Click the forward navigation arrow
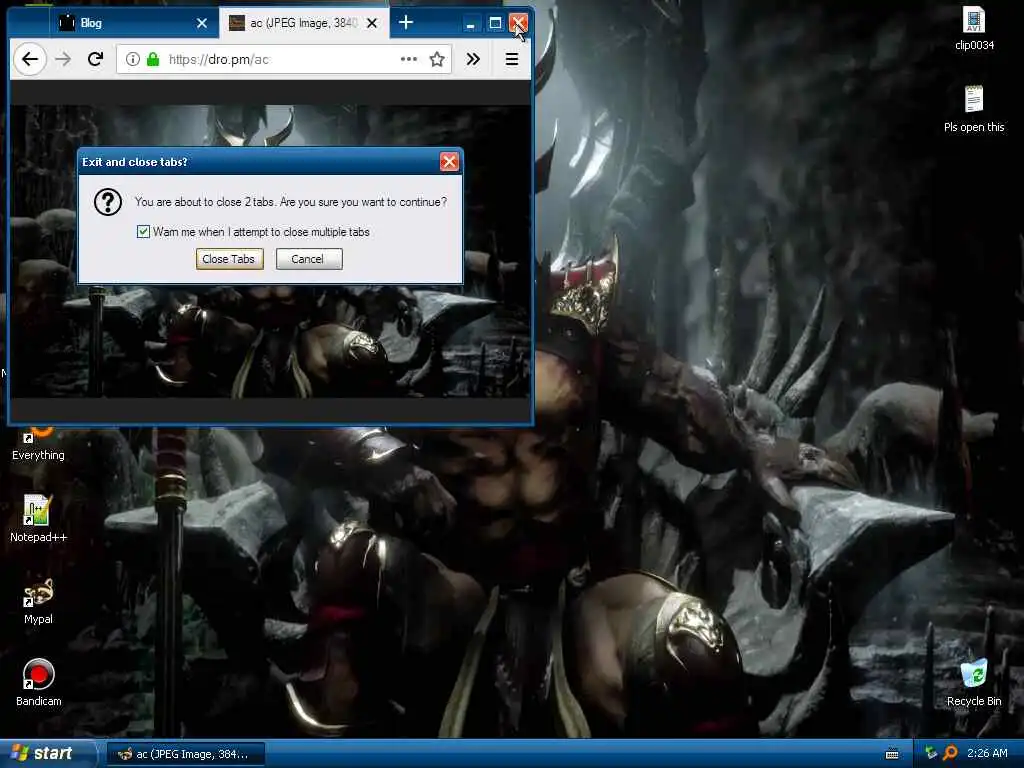The width and height of the screenshot is (1024, 768). pos(63,59)
